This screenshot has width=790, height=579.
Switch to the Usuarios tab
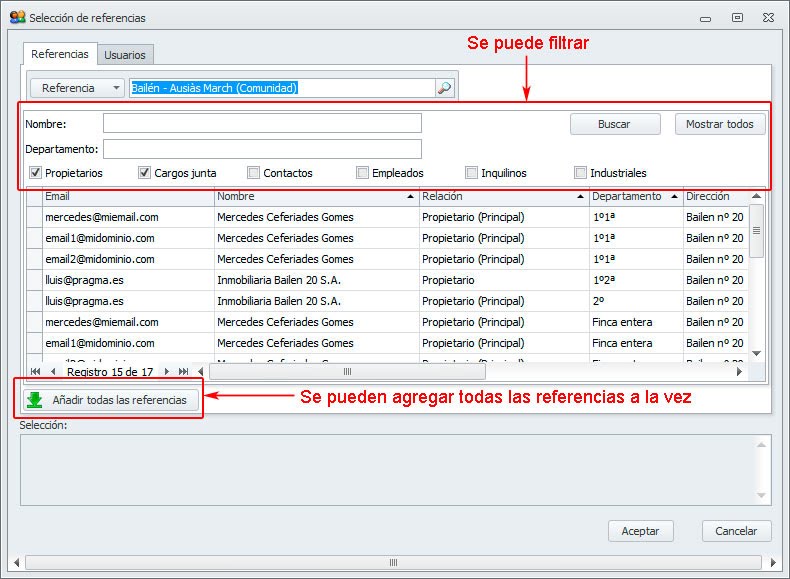click(125, 55)
